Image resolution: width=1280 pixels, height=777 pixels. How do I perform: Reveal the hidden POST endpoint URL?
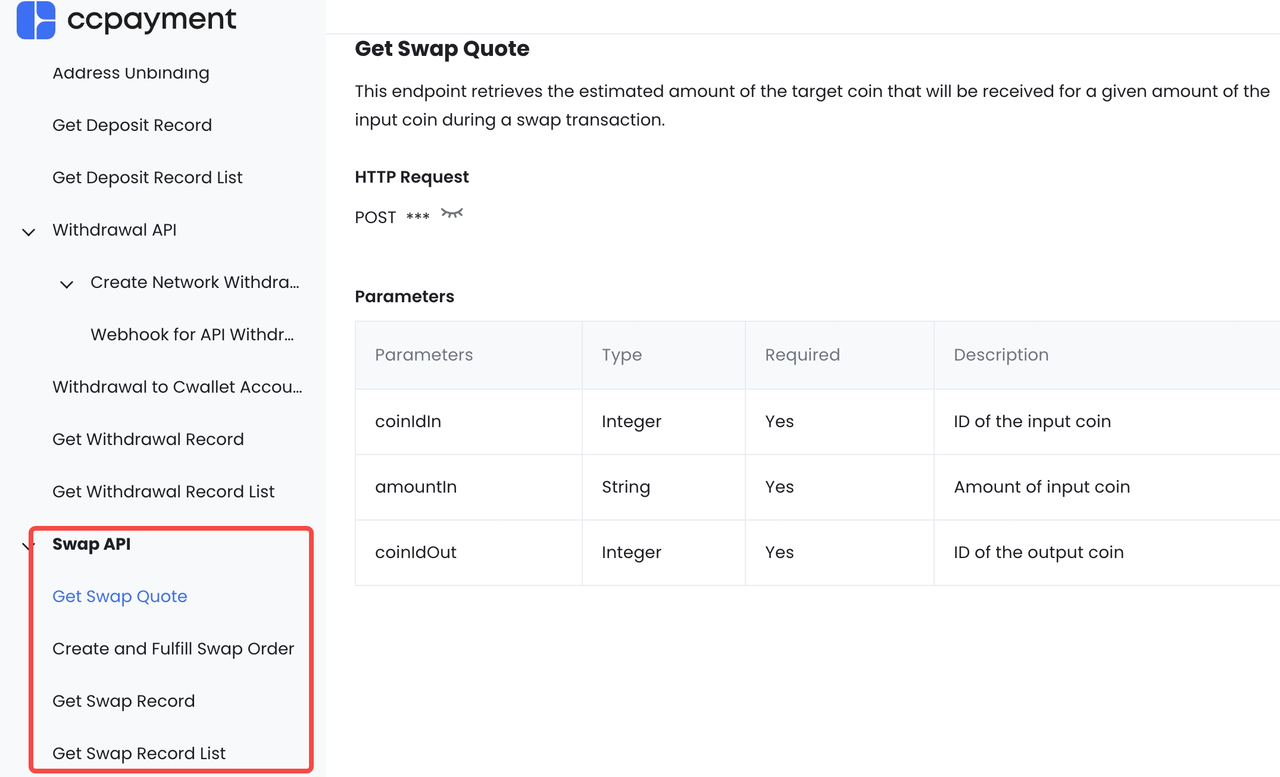tap(452, 214)
